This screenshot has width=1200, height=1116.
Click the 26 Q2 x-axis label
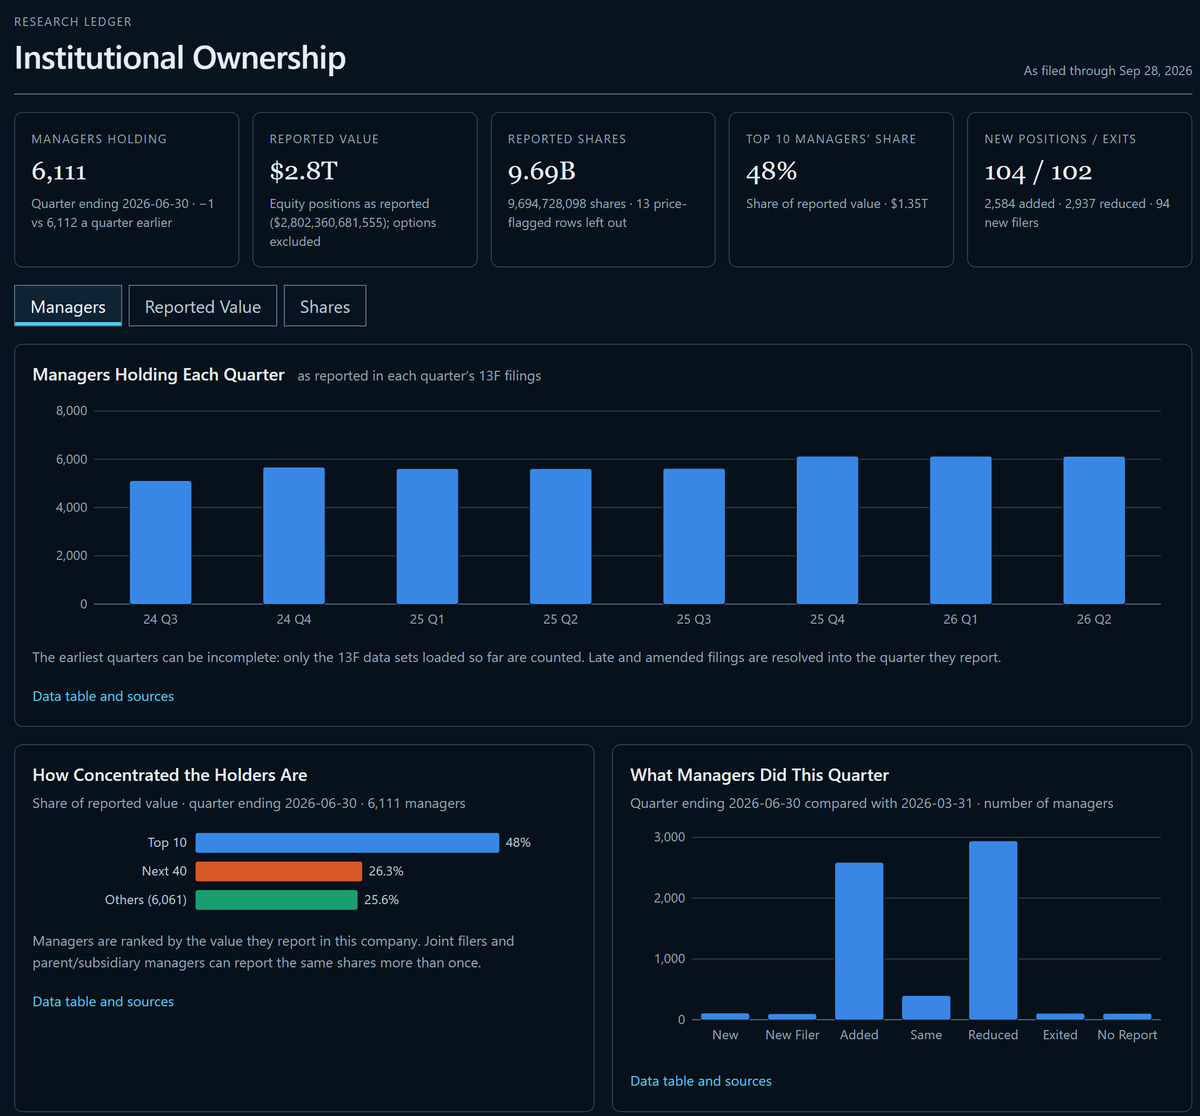point(1094,619)
